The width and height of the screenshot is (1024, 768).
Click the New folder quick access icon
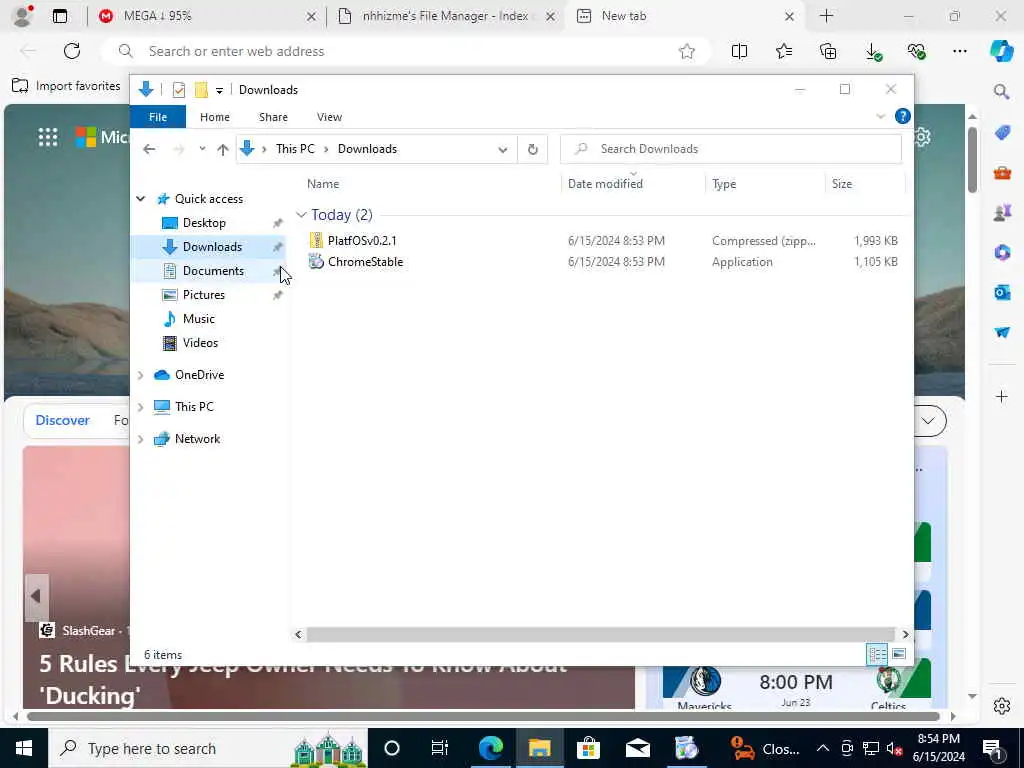click(x=201, y=90)
